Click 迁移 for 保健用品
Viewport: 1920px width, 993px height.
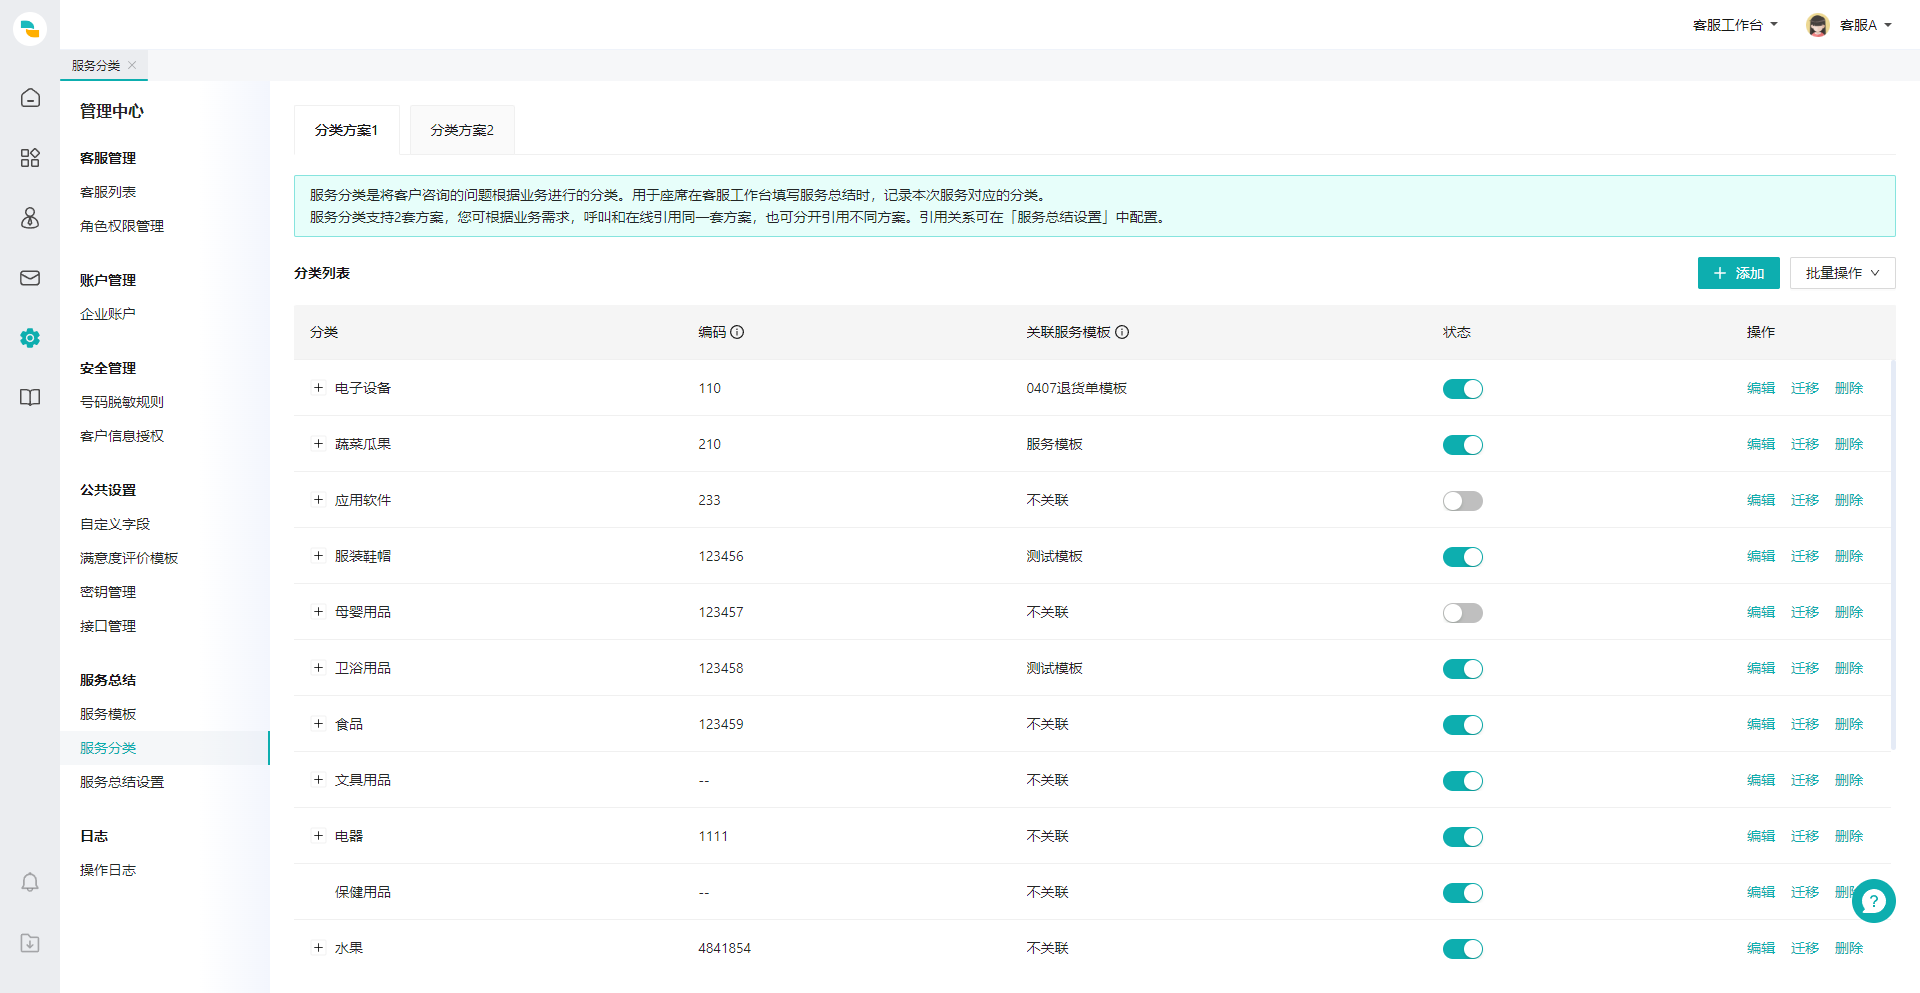coord(1805,892)
